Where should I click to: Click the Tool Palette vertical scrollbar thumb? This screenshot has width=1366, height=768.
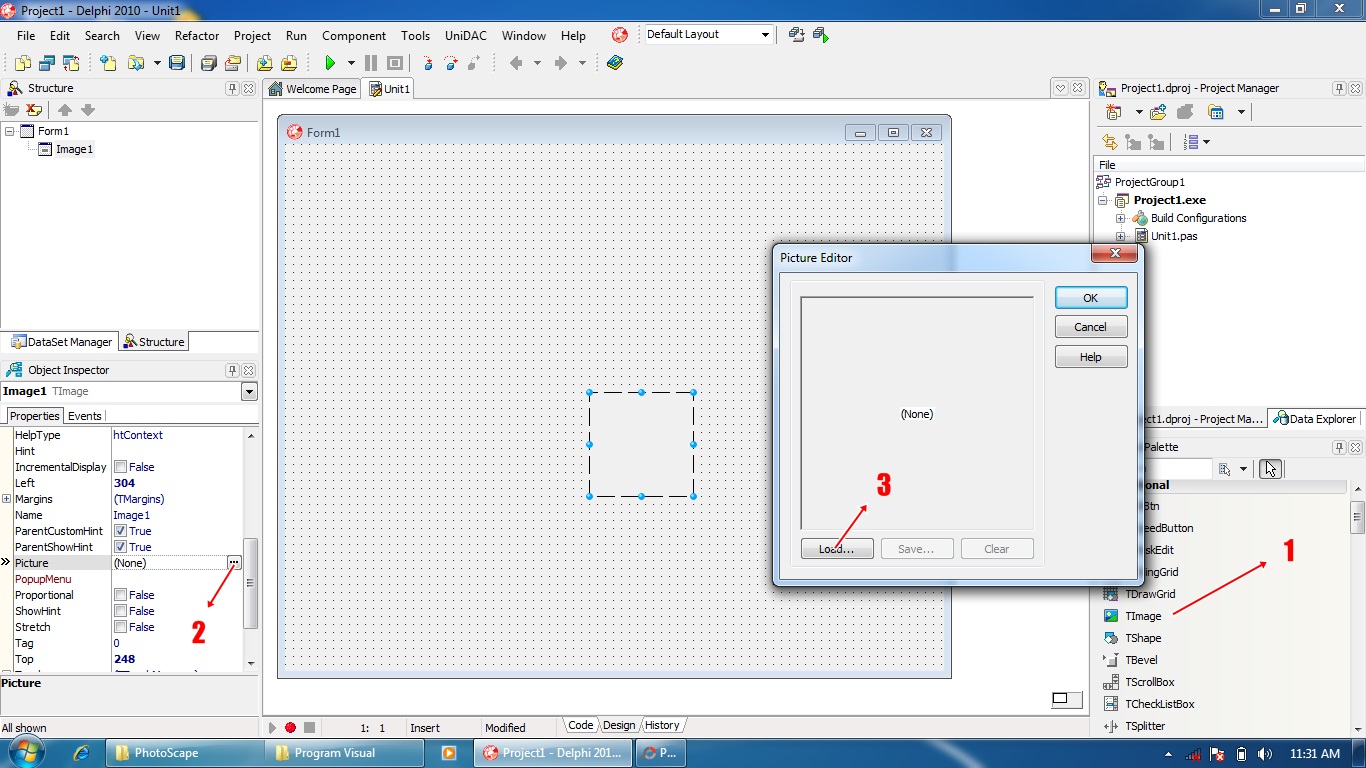pos(1357,517)
